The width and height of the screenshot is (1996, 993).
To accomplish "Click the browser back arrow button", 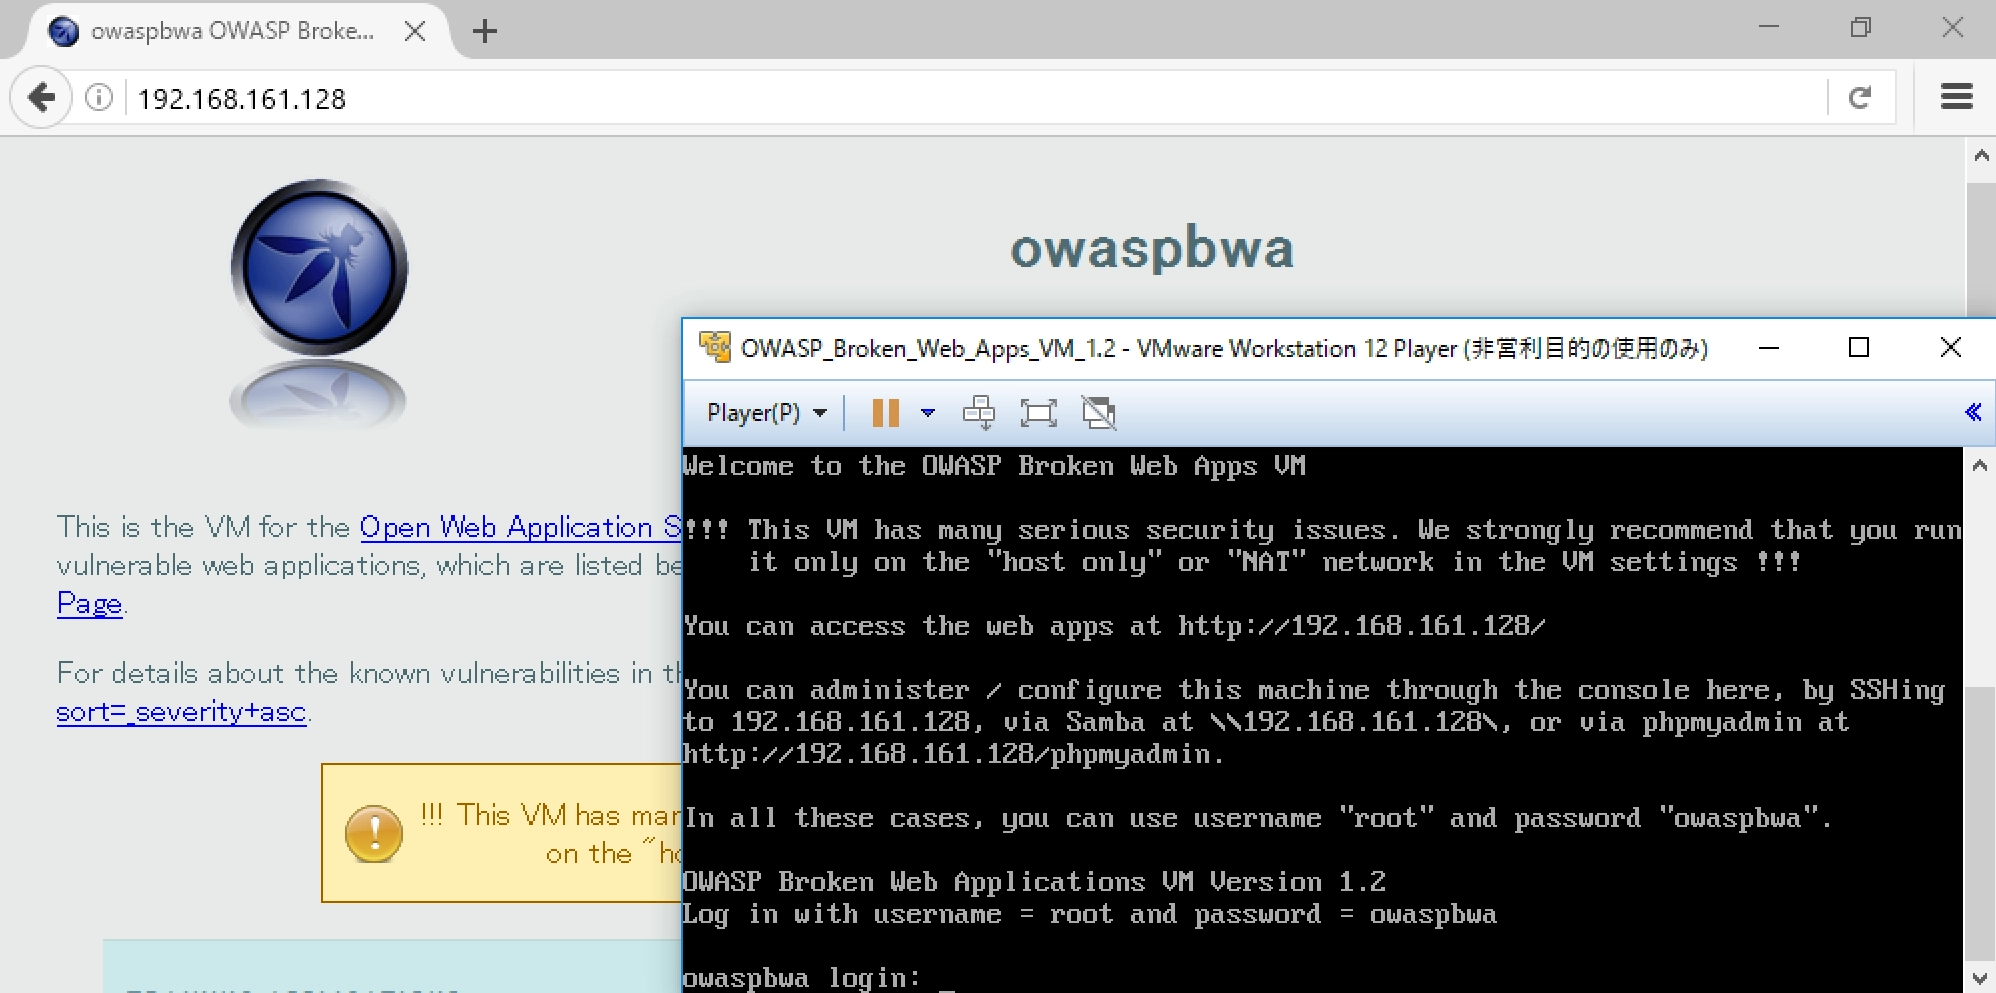I will [x=41, y=98].
